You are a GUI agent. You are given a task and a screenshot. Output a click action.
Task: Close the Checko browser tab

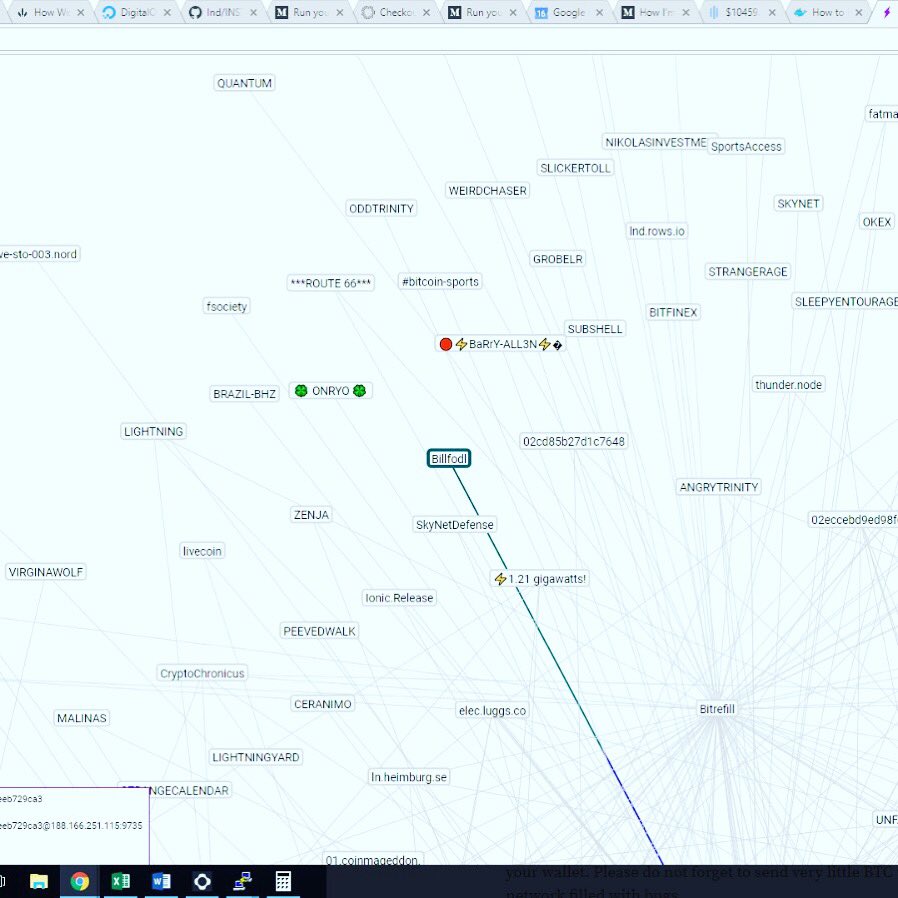point(427,12)
